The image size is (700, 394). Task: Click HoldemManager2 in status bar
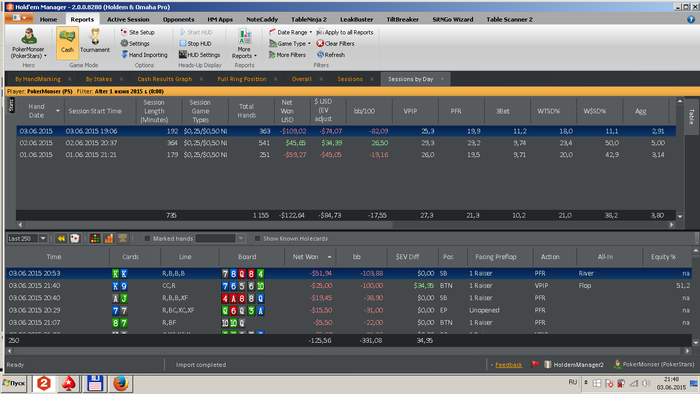(x=574, y=365)
